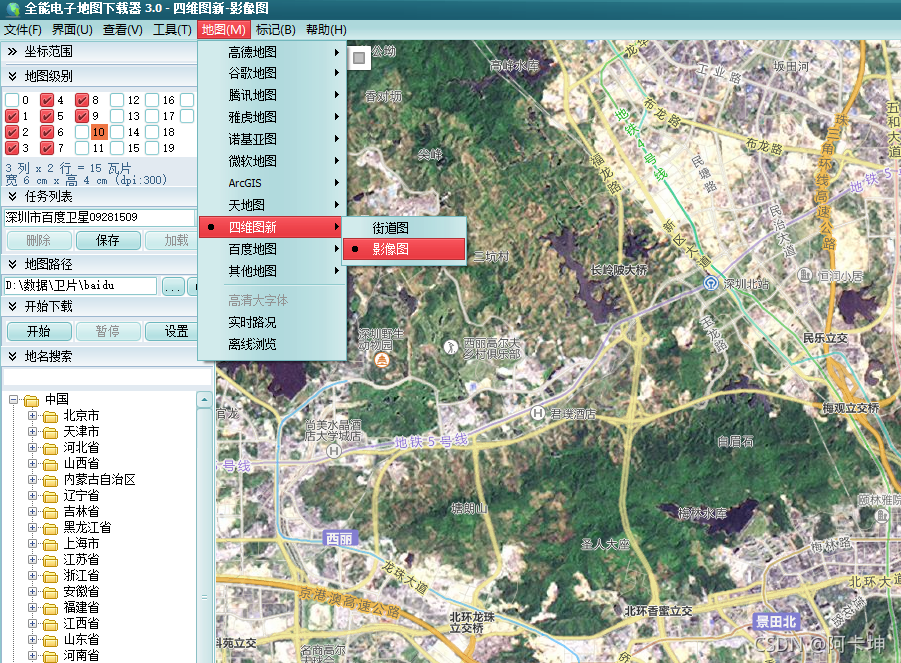Open the 高德地图 submenu
Viewport: 901px width, 663px height.
point(272,52)
